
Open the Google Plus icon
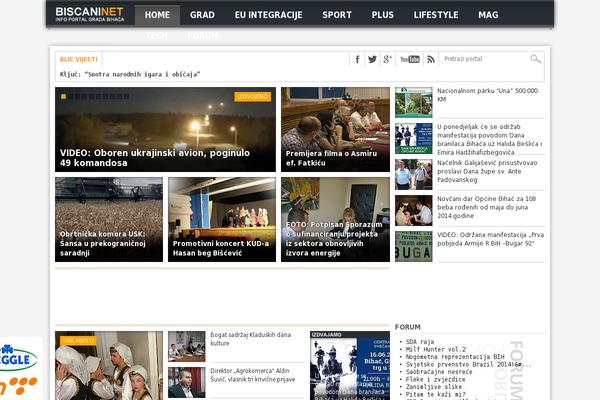[388, 59]
